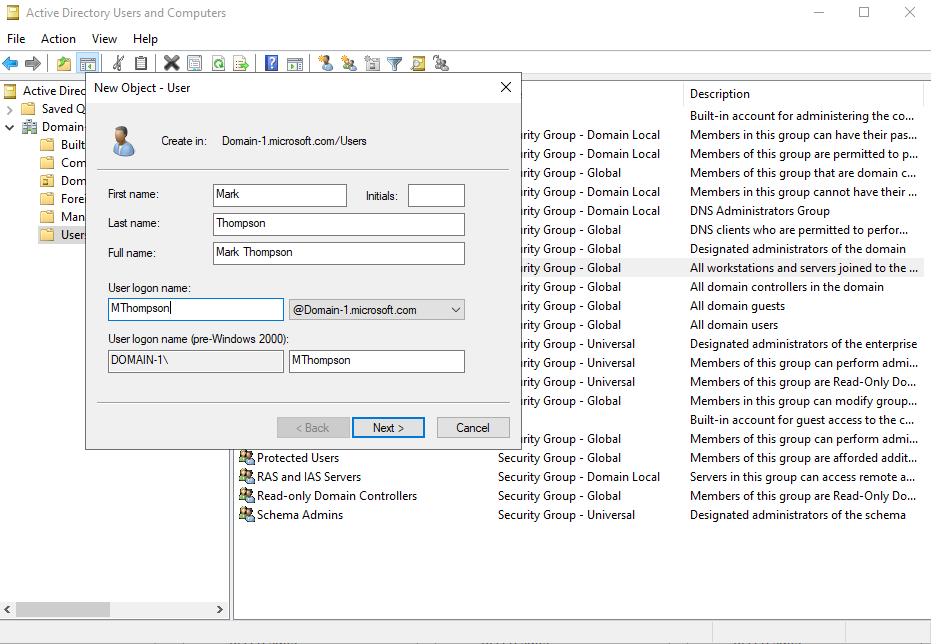The image size is (931, 644).
Task: Click the Delete toolbar icon
Action: pyautogui.click(x=171, y=63)
